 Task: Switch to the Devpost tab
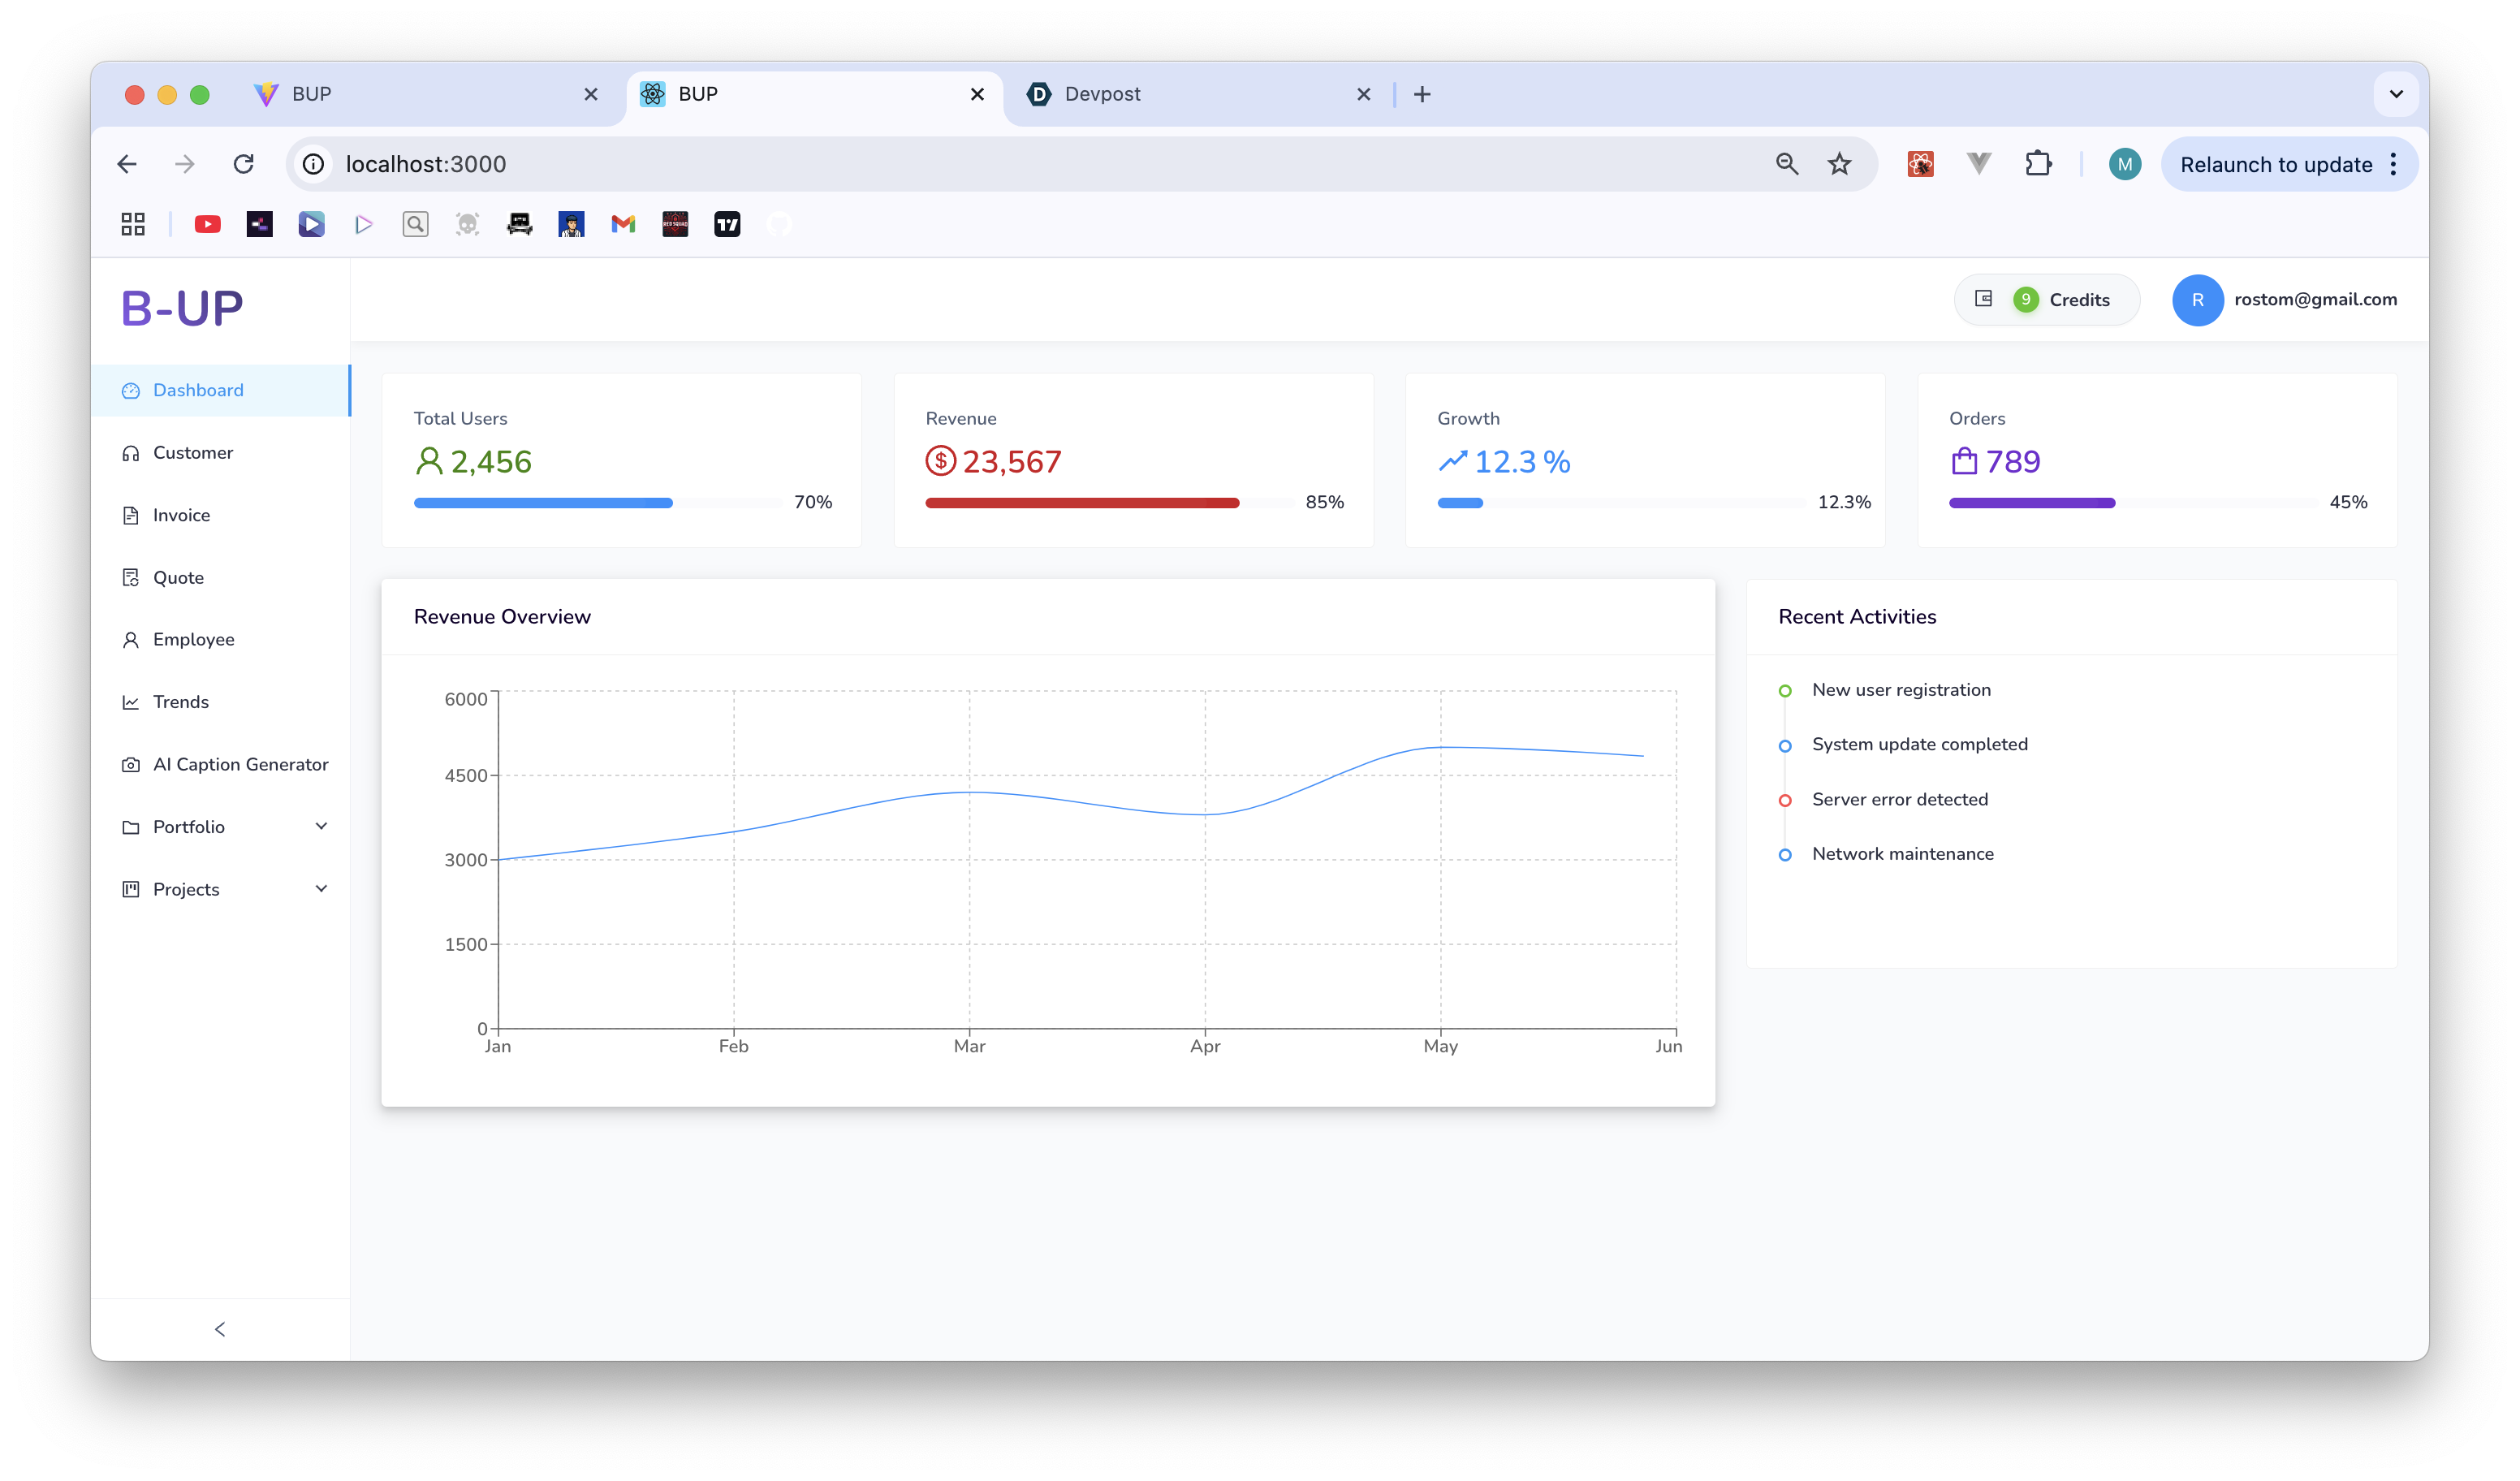point(1102,94)
